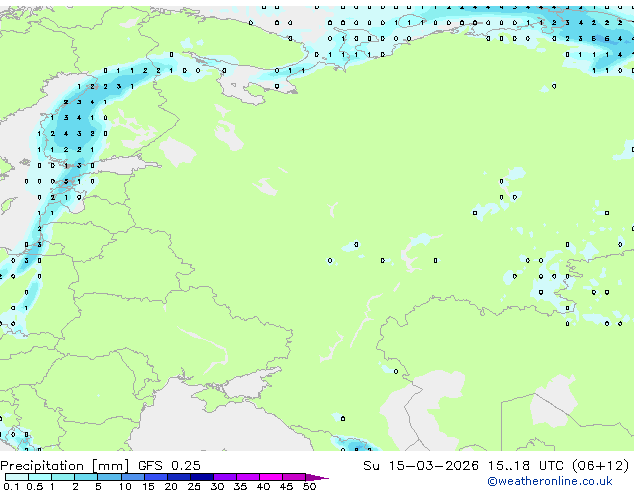Pick the 2–5 mm legend color swatch

click(x=86, y=477)
